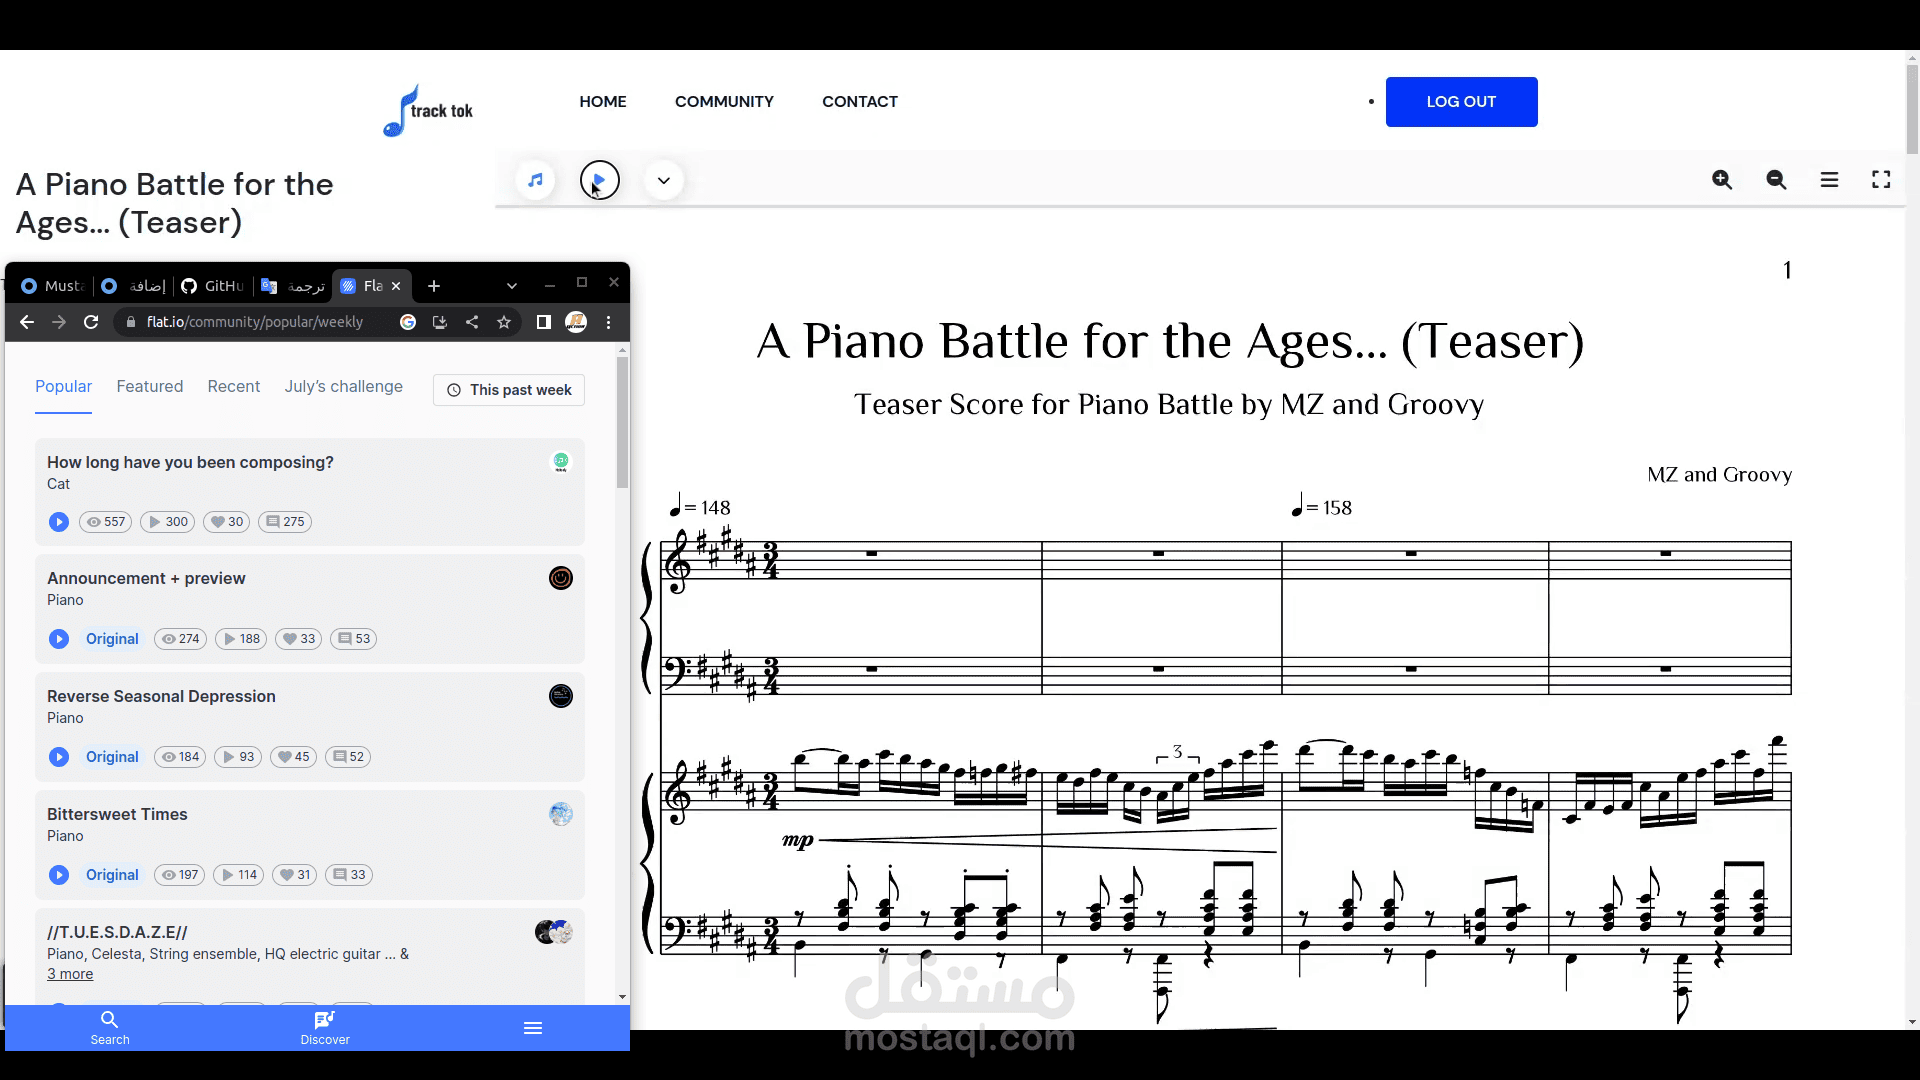The image size is (1920, 1080).
Task: Expand the playback options chevron
Action: 664,180
